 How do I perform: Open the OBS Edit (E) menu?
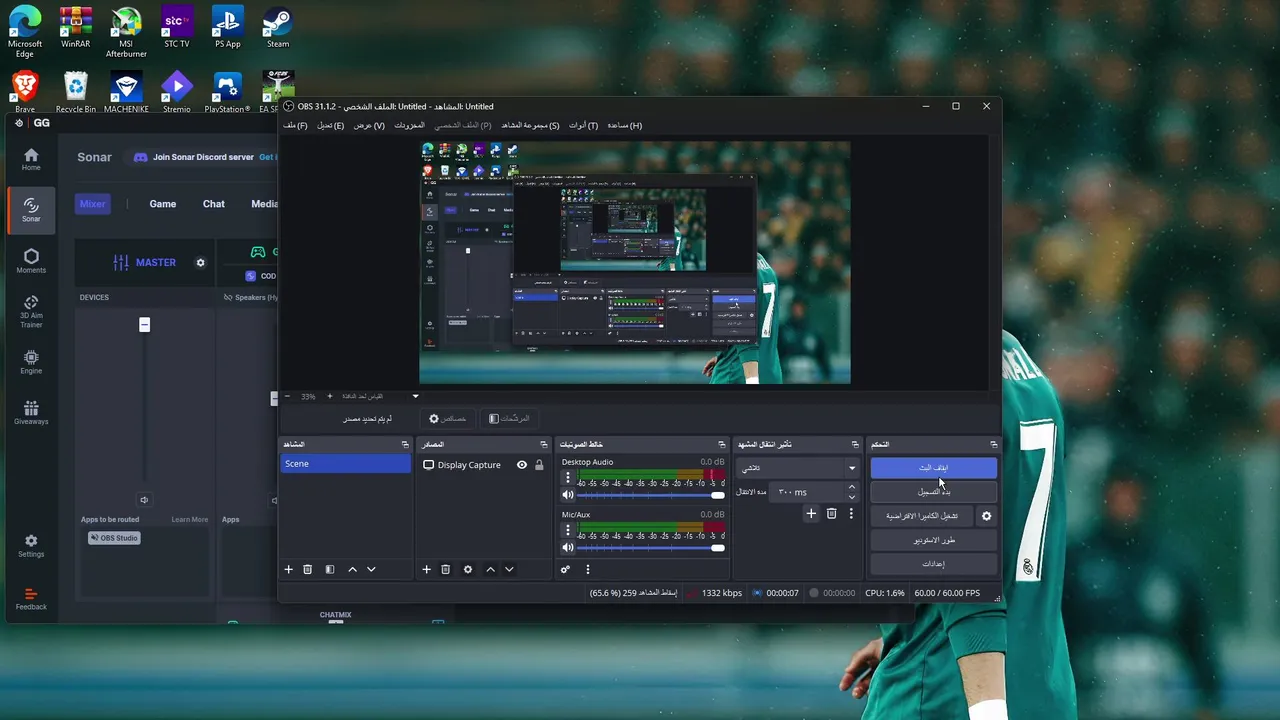coord(330,125)
